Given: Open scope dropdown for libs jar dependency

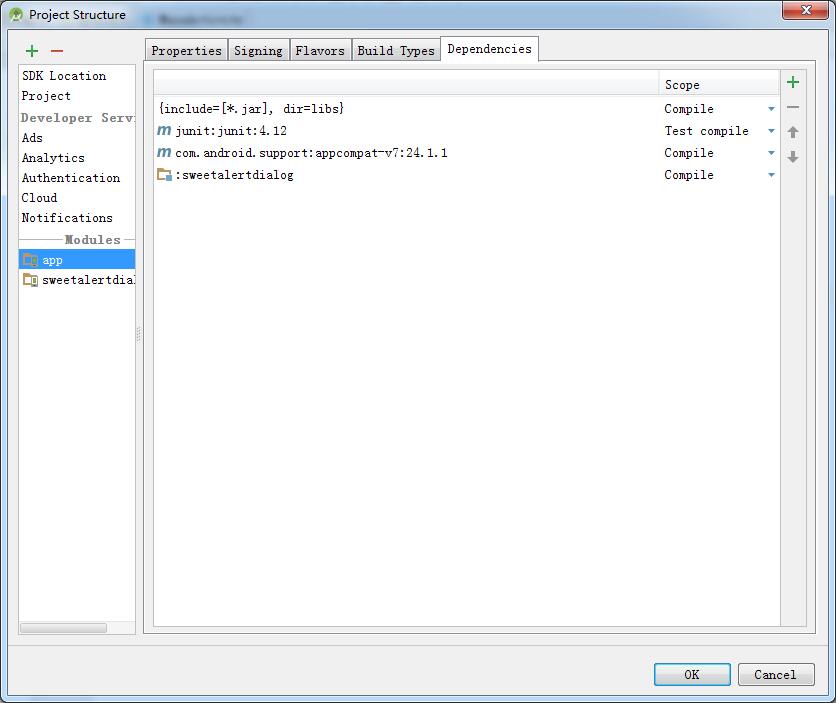Looking at the screenshot, I should point(771,109).
